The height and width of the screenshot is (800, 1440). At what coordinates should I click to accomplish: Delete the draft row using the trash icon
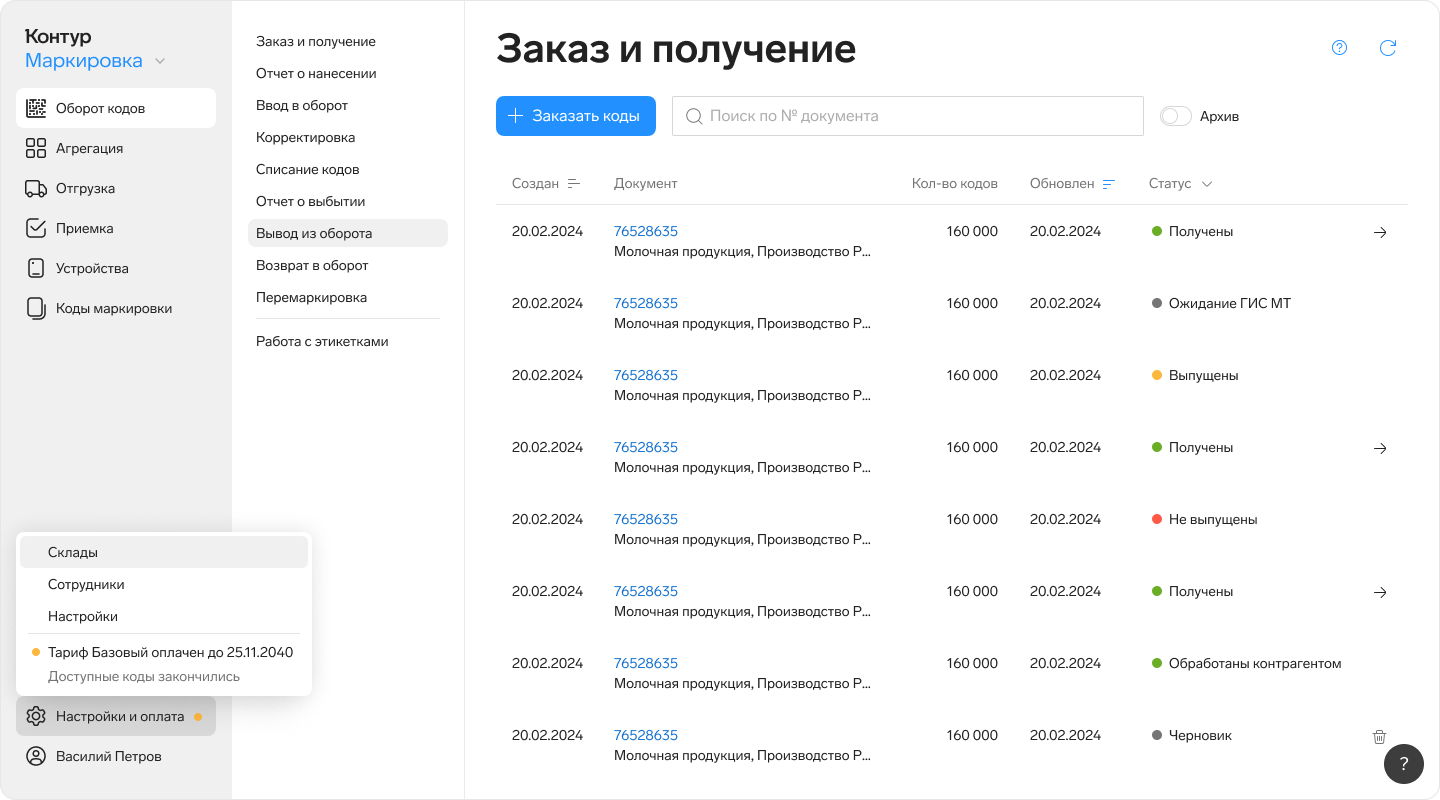pos(1379,736)
